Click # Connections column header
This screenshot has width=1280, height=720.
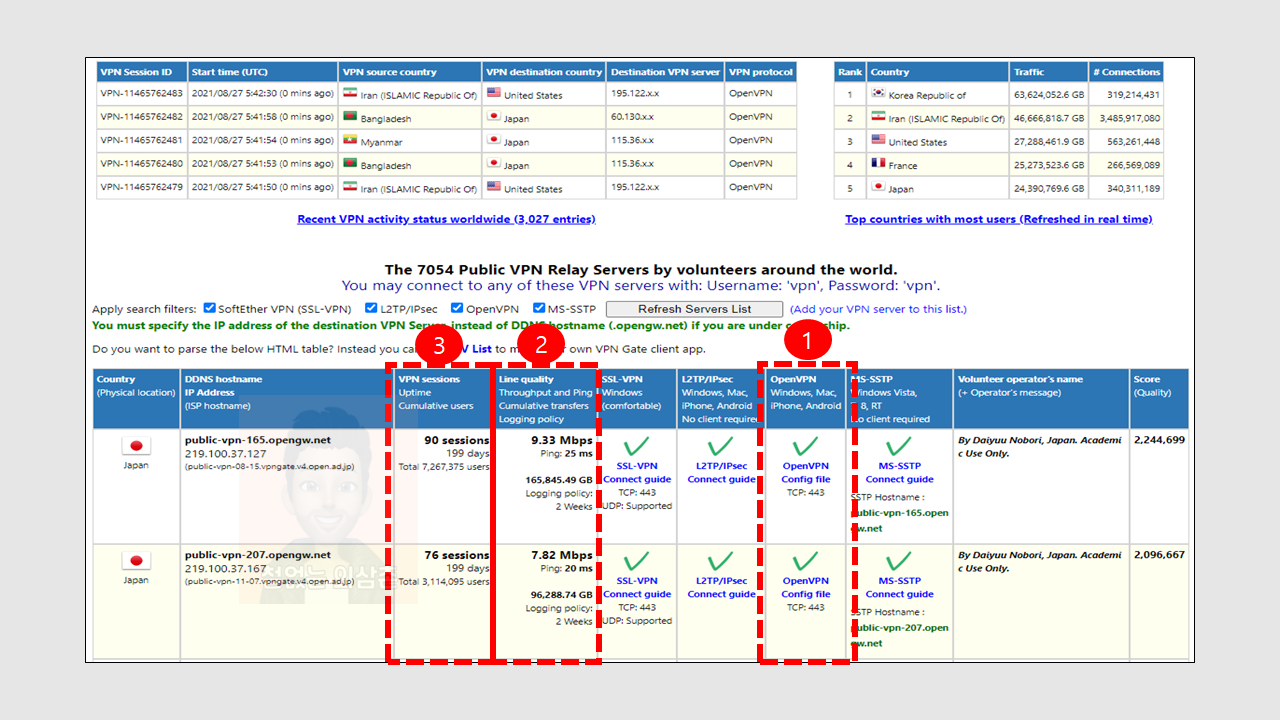coord(1126,72)
